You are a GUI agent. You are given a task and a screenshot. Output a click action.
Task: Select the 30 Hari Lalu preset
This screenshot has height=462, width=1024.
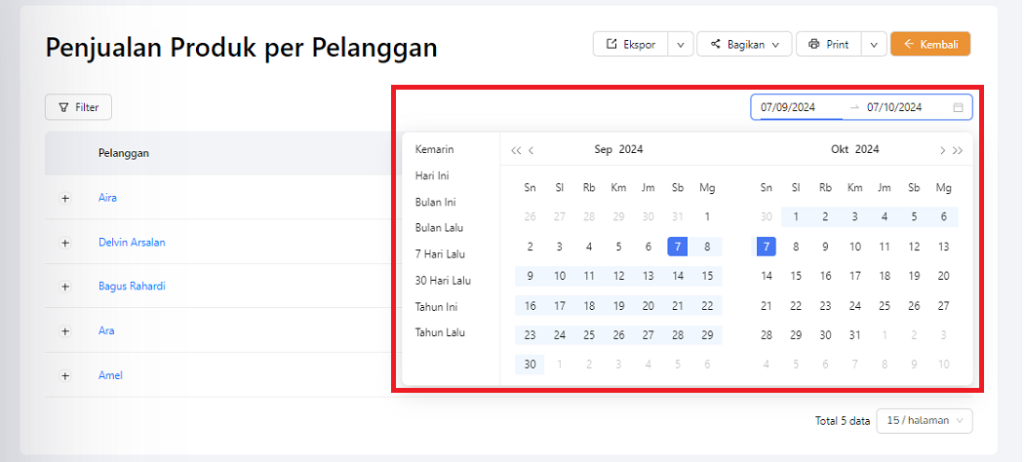[443, 280]
